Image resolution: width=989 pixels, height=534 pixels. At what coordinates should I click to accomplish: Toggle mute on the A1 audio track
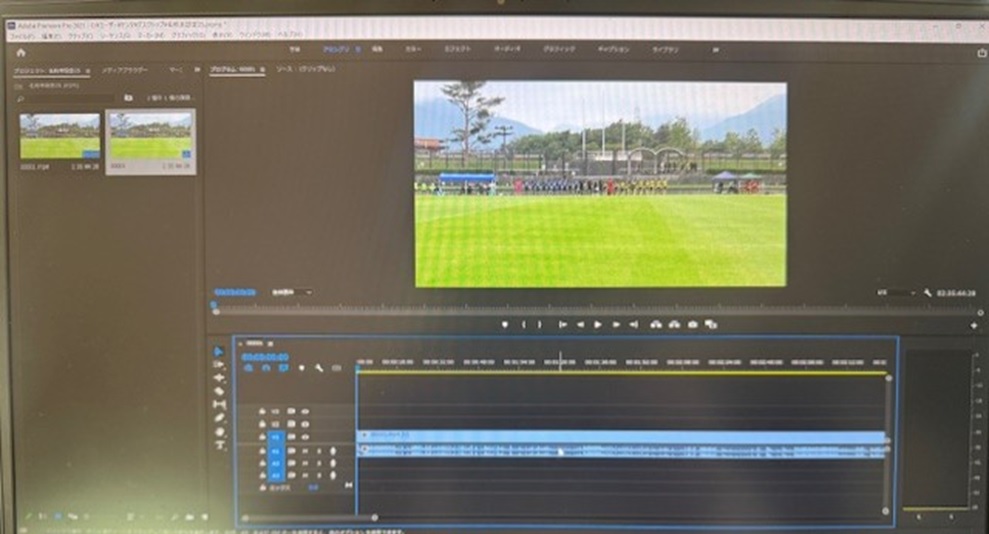[x=305, y=450]
